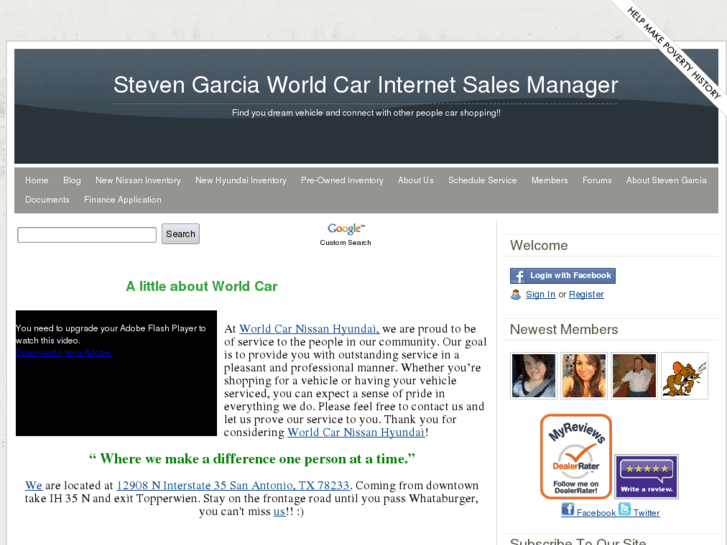727x545 pixels.
Task: Open the member photo of man in white shirt
Action: tap(634, 376)
